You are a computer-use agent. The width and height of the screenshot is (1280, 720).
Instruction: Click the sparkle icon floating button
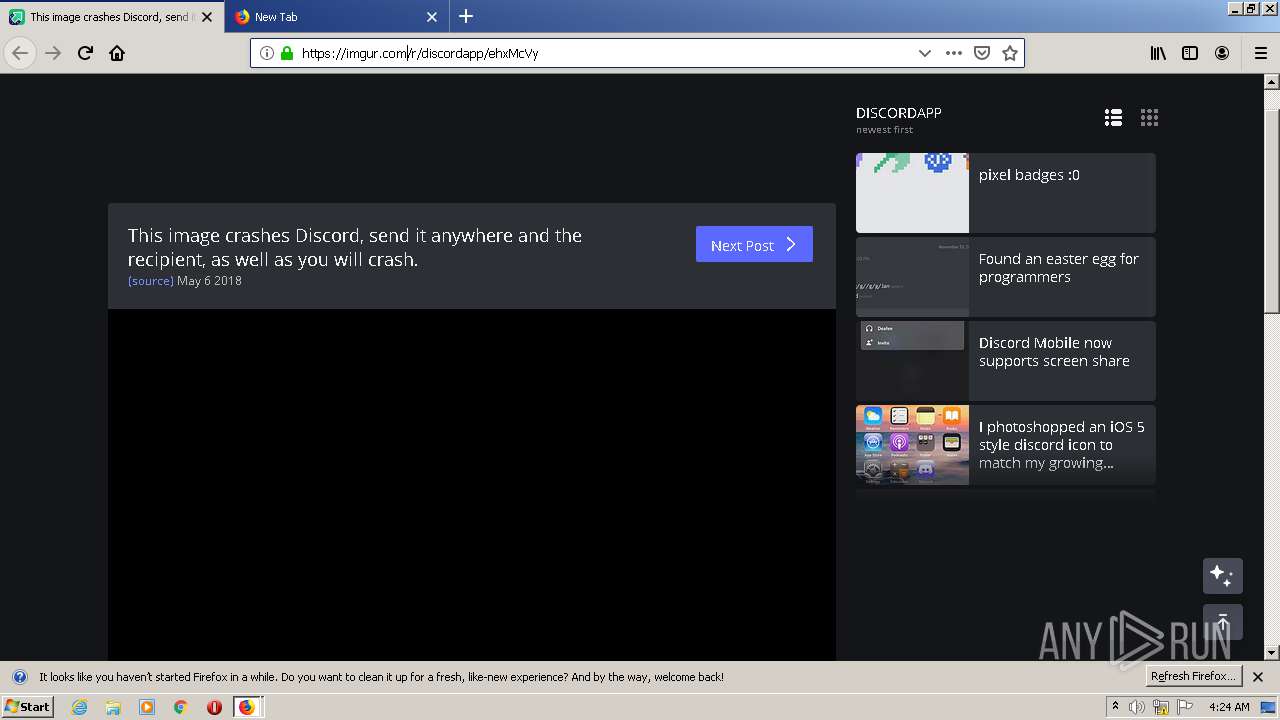1222,576
